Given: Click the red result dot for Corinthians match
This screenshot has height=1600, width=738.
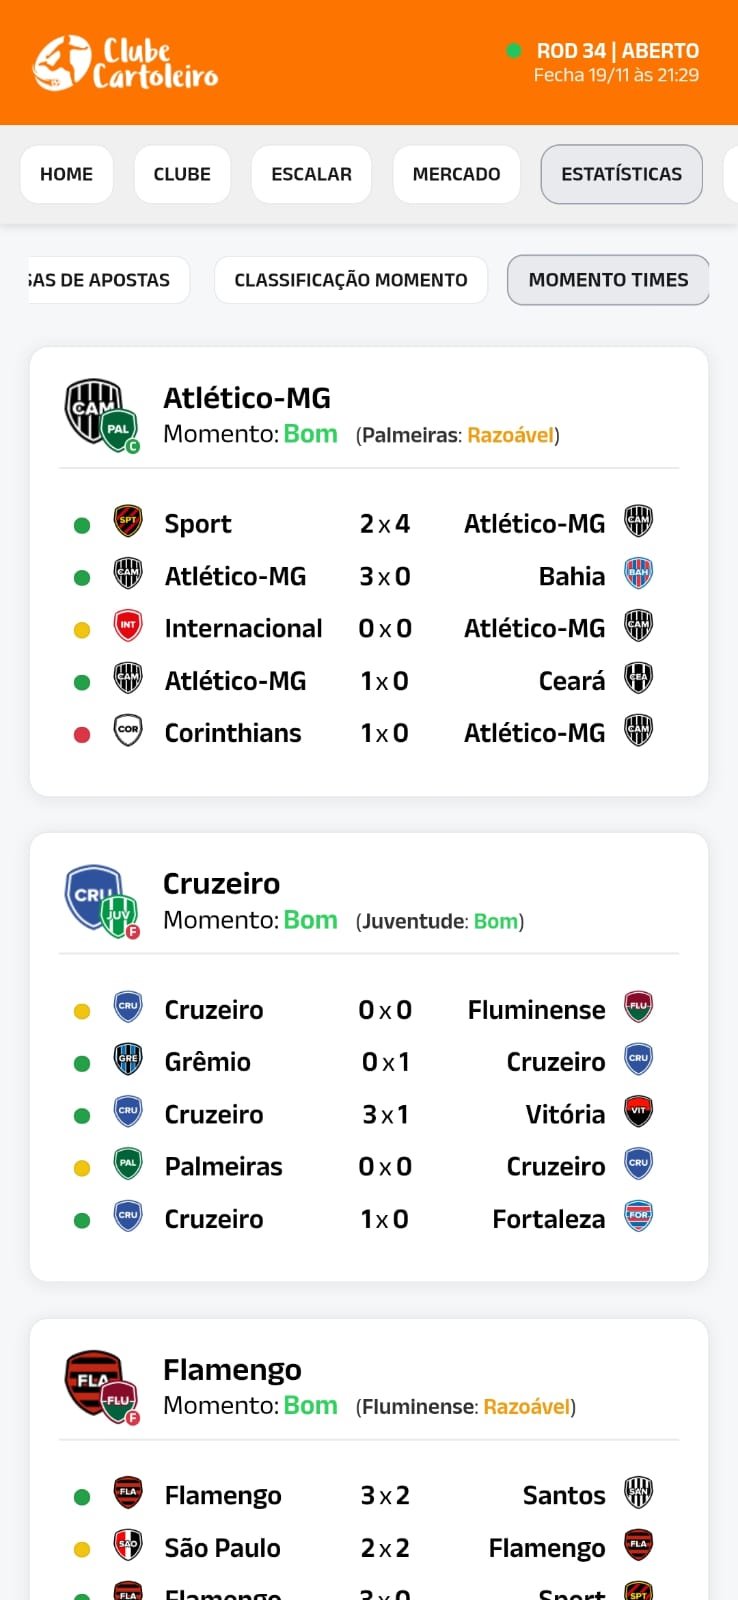Looking at the screenshot, I should click(82, 734).
